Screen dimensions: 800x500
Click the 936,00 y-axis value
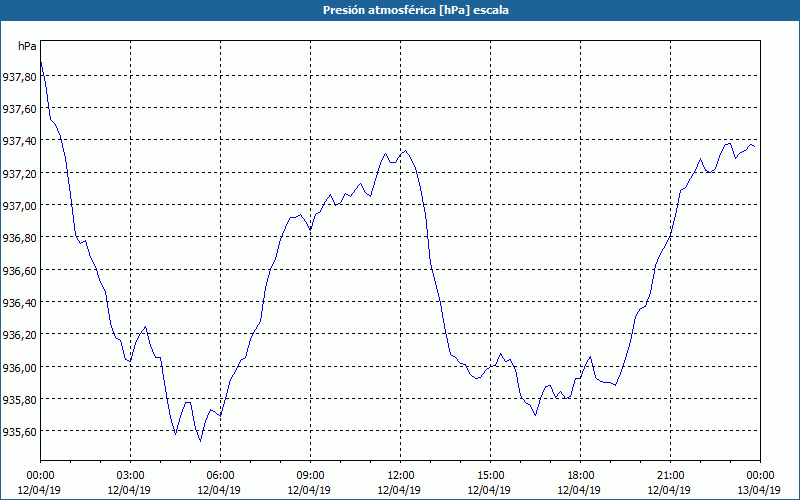(19, 367)
